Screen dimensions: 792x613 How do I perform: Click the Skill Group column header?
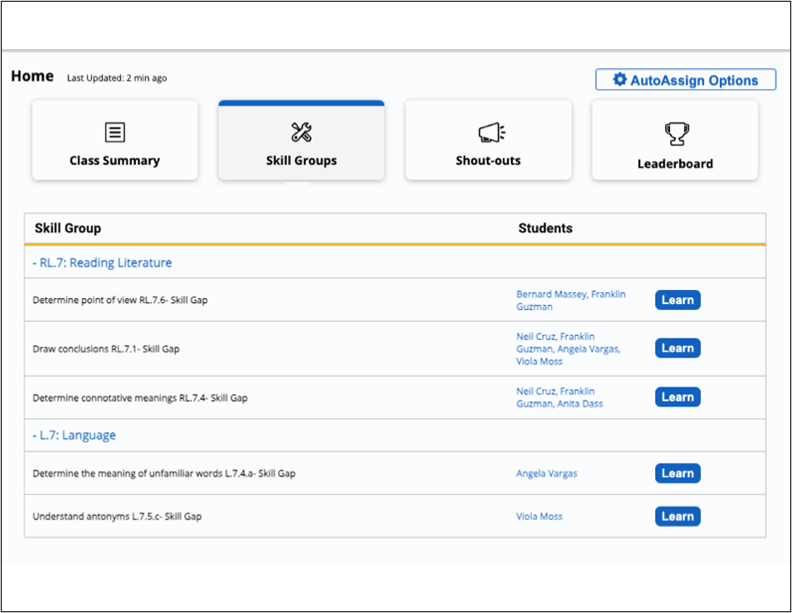(x=68, y=228)
